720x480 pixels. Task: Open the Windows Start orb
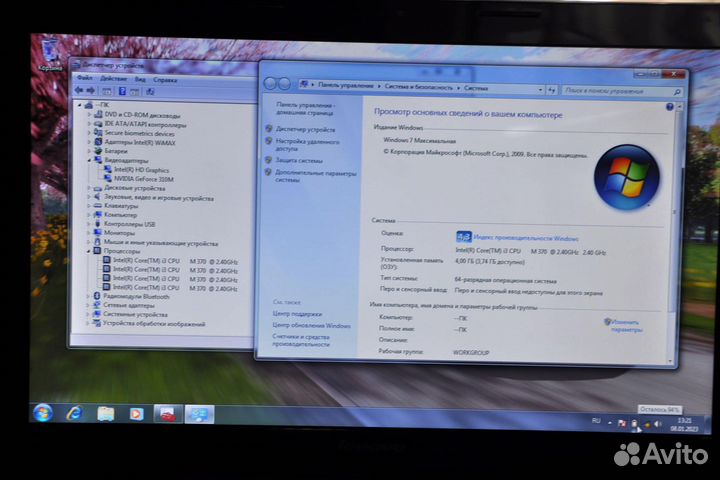tap(43, 413)
